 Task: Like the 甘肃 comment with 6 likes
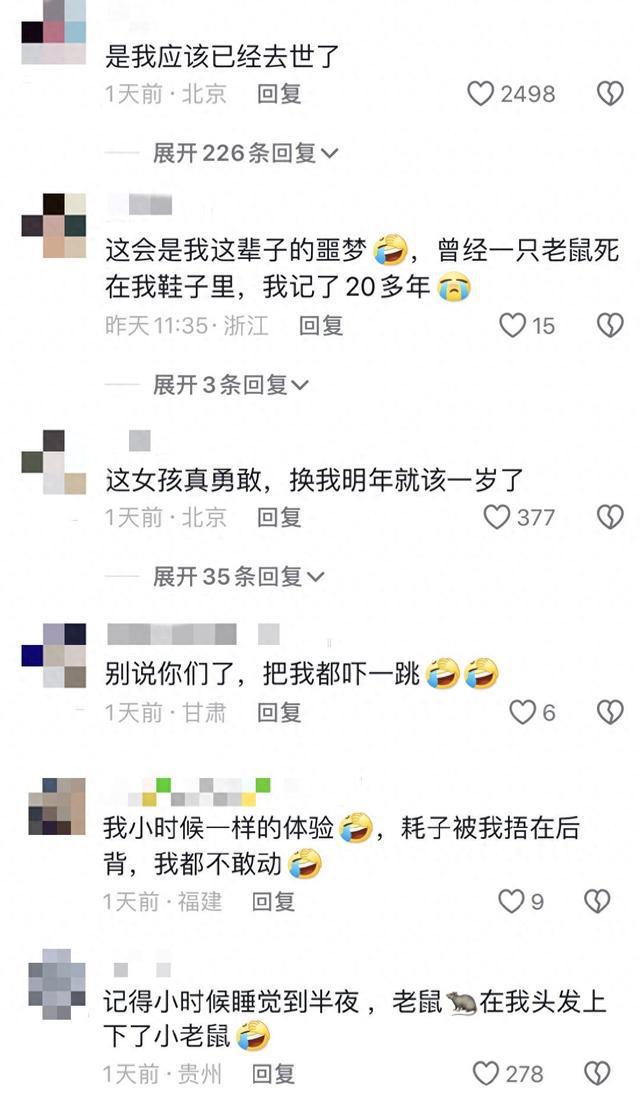pos(522,713)
